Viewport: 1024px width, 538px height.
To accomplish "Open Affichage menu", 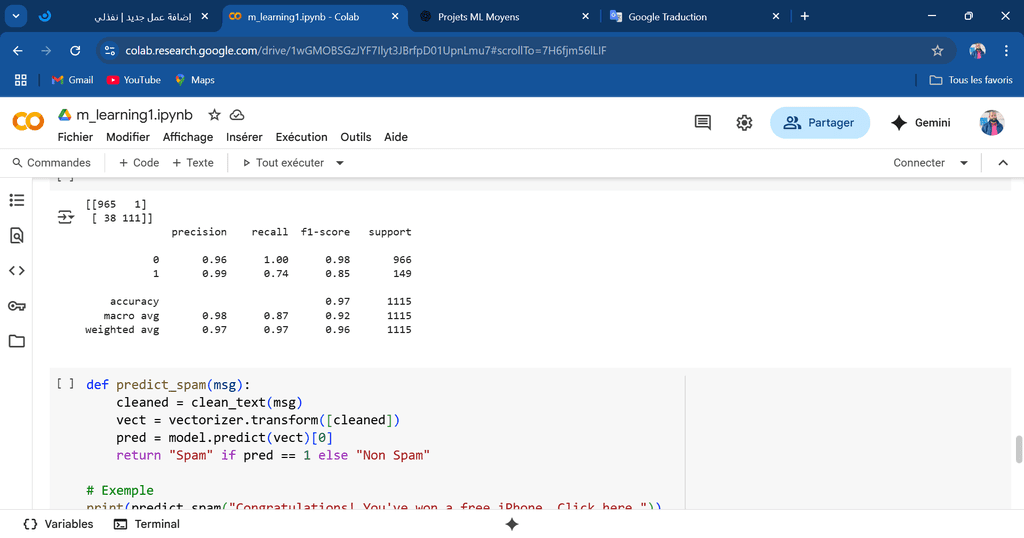I will click(187, 137).
